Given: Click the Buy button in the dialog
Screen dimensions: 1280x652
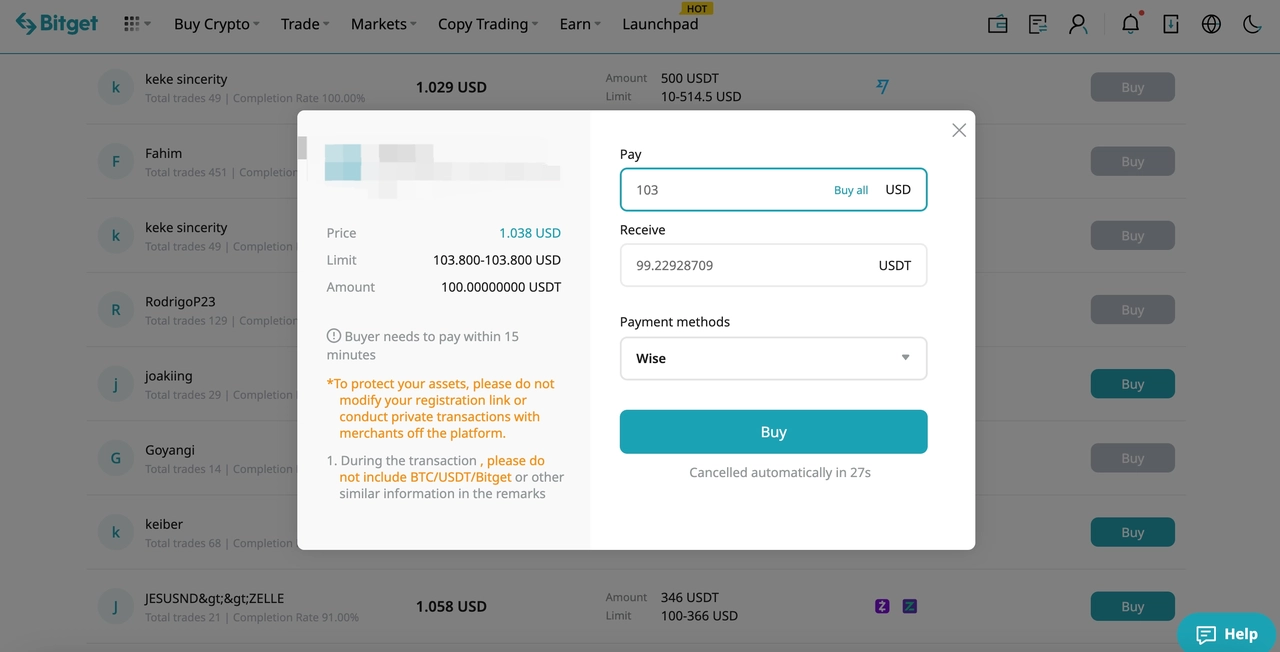Looking at the screenshot, I should tap(773, 431).
